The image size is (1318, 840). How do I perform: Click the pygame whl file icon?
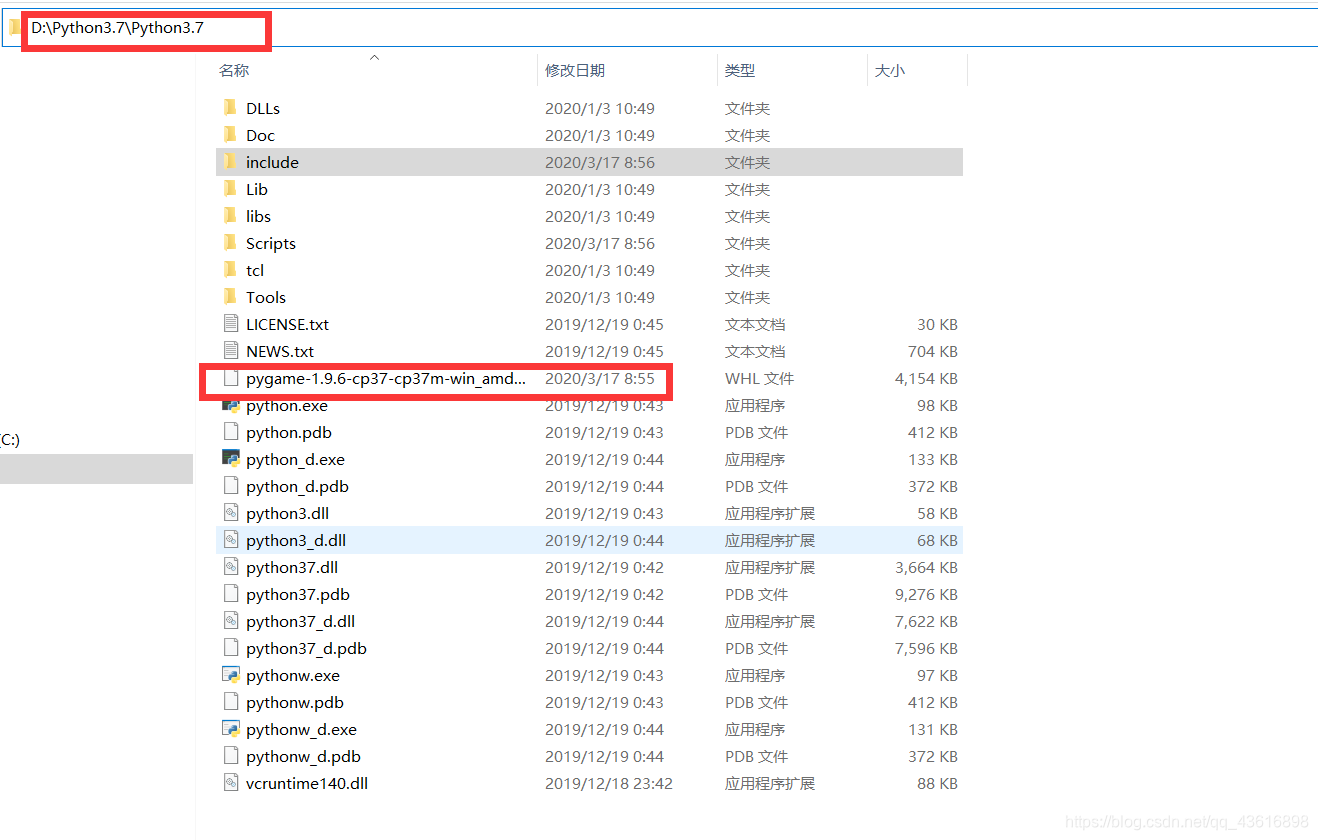coord(231,378)
